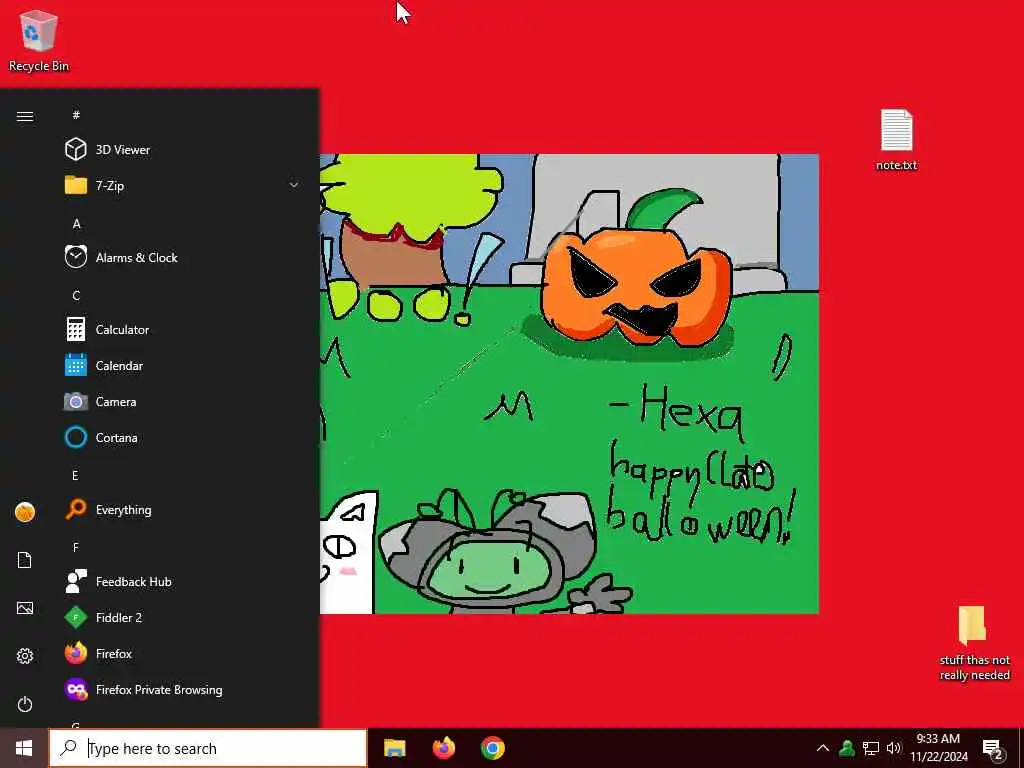1024x768 pixels.
Task: Click the user account avatar in Start
Action: click(25, 512)
